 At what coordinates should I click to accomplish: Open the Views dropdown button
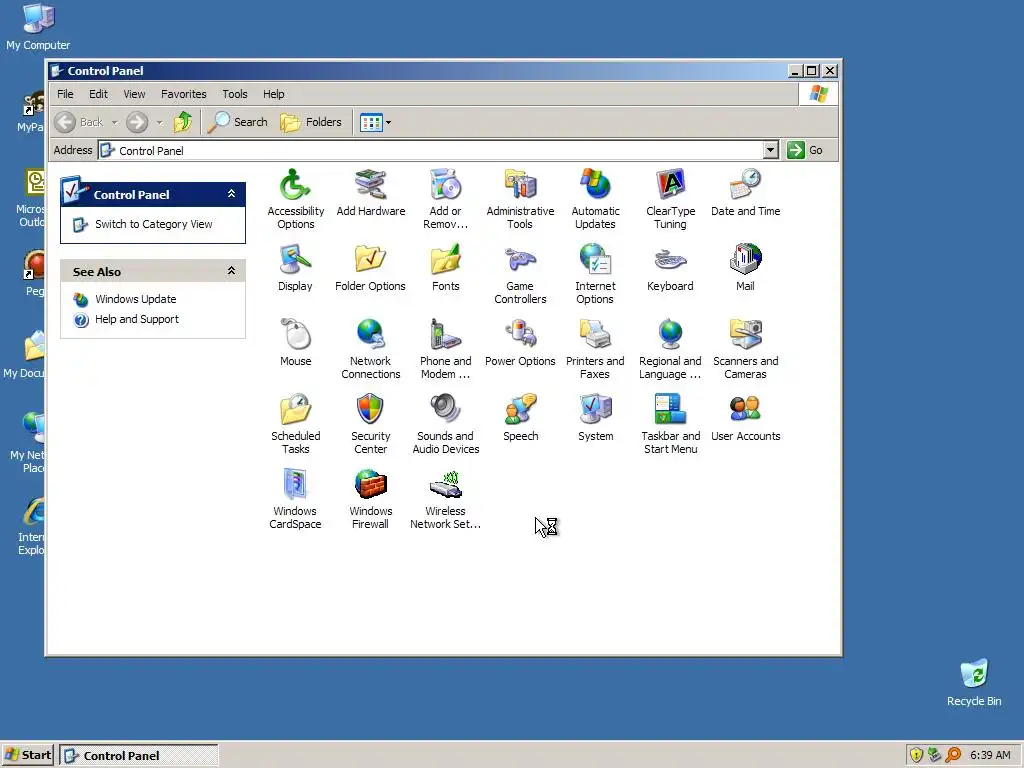coord(376,122)
